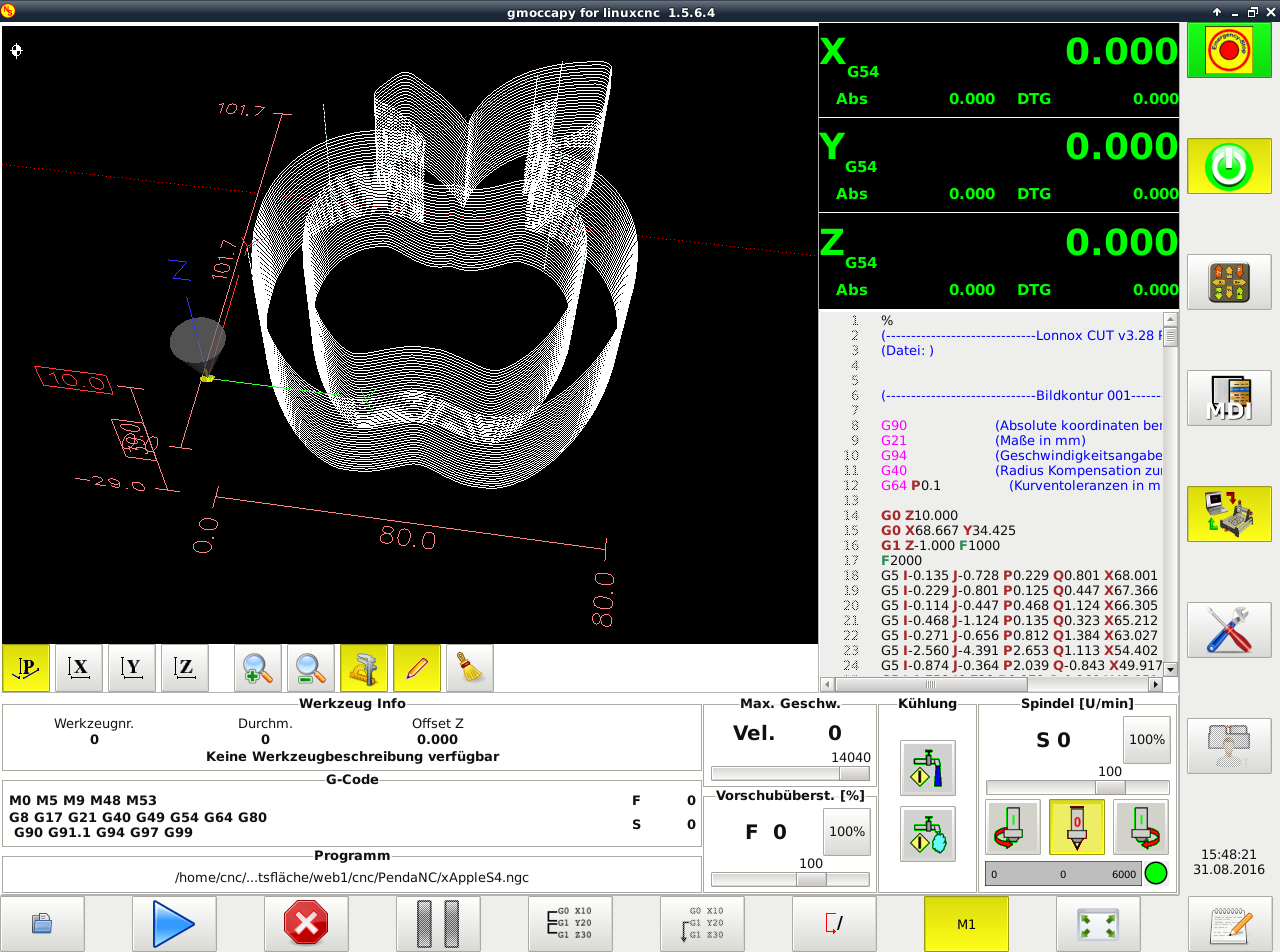Toggle mist coolant
The height and width of the screenshot is (952, 1280).
click(x=928, y=834)
